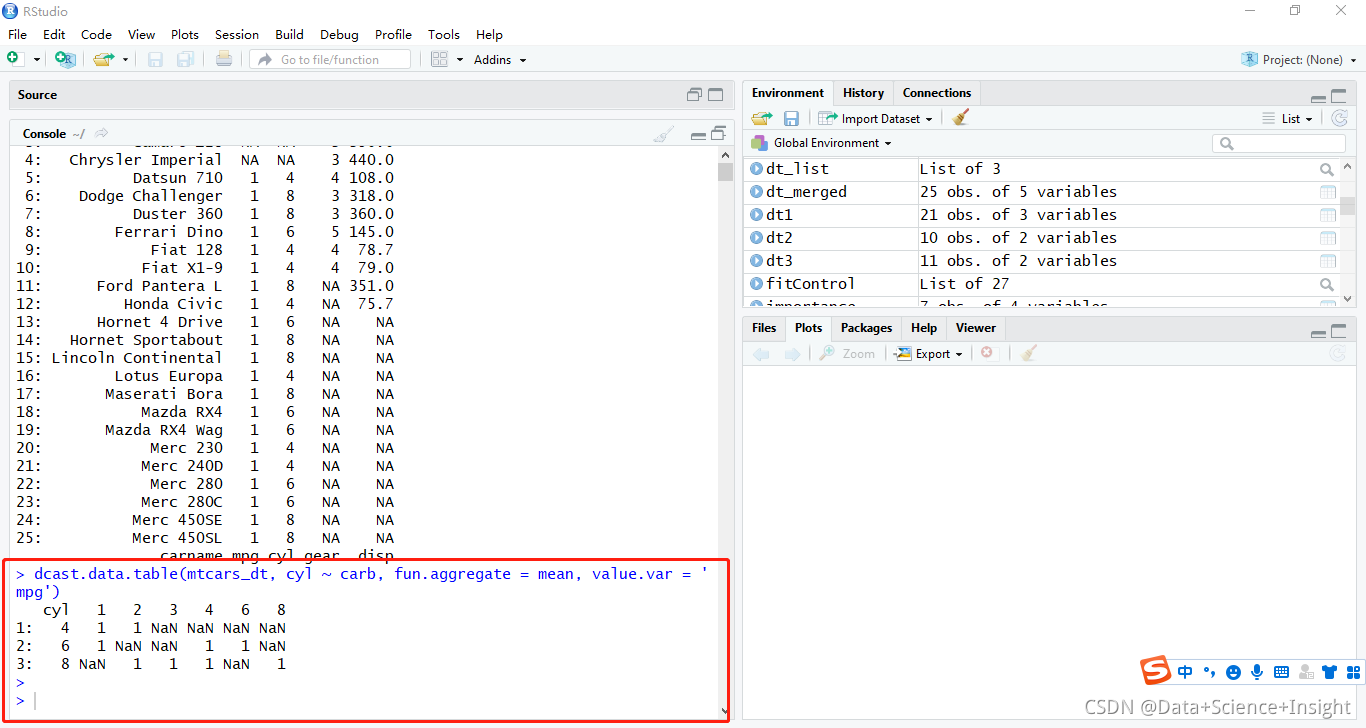Open the List display mode dropdown
The image size is (1366, 728).
(1289, 117)
